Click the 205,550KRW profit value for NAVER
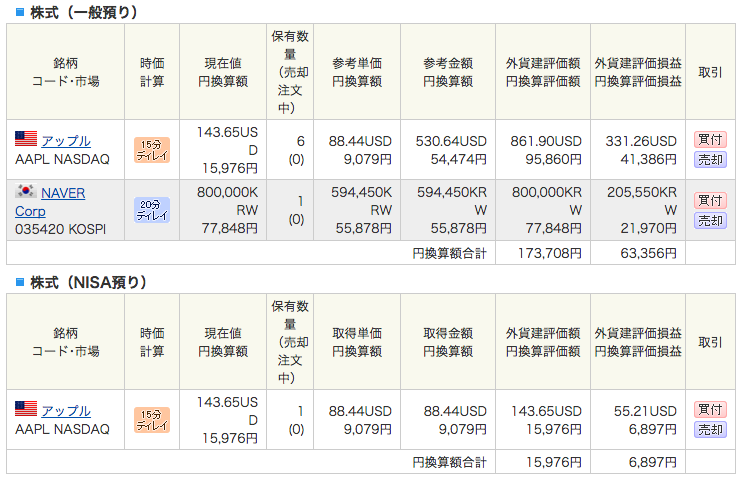The width and height of the screenshot is (749, 488). pyautogui.click(x=642, y=201)
